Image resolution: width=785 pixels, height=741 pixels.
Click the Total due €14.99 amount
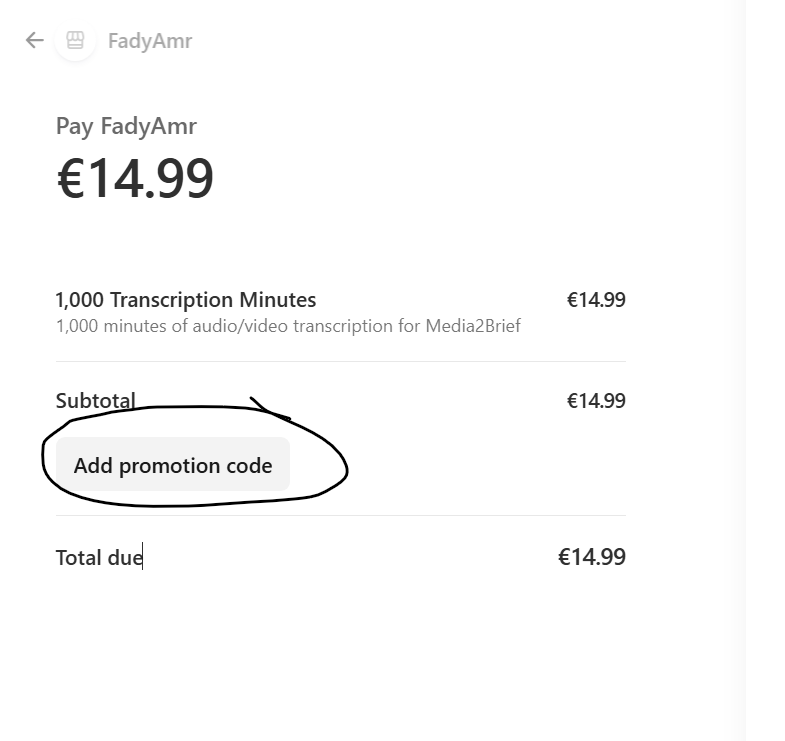tap(592, 557)
